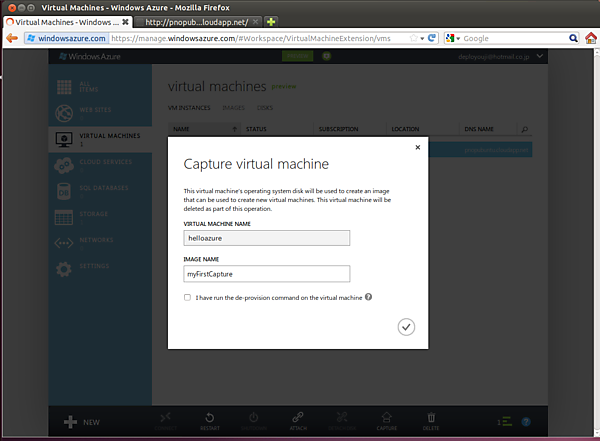Click the Delete trash icon

pyautogui.click(x=431, y=421)
